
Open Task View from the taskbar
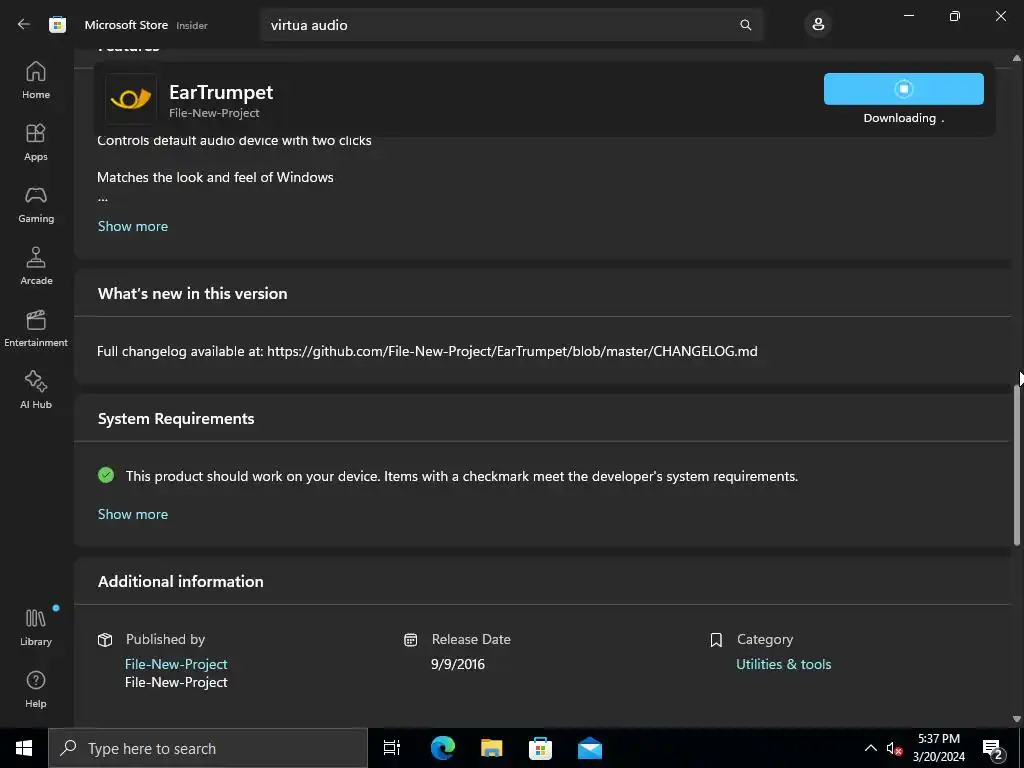point(392,748)
